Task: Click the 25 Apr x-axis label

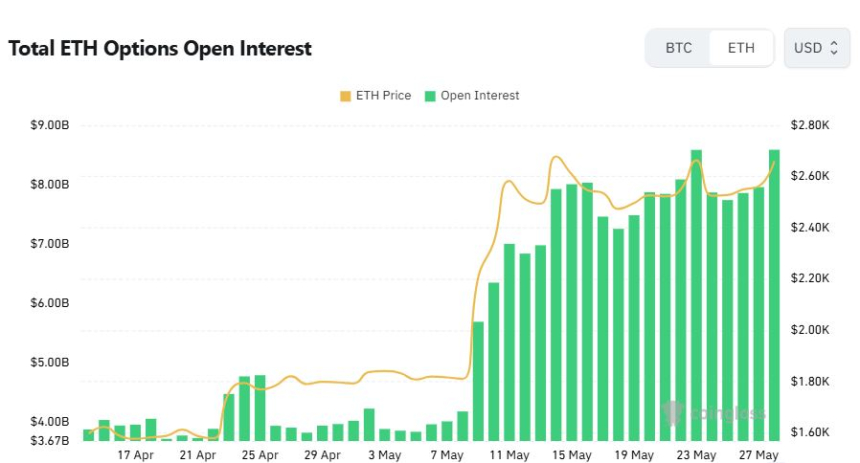Action: point(260,455)
